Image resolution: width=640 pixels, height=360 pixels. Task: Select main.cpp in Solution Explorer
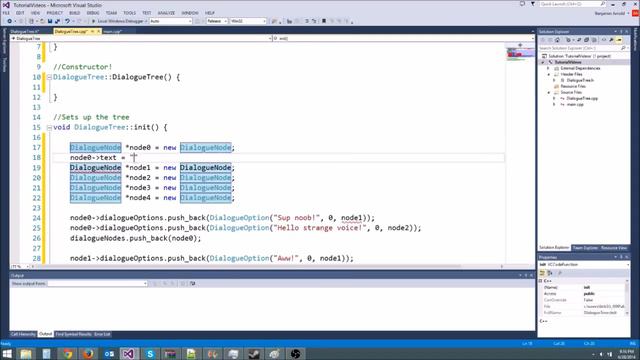pos(575,104)
